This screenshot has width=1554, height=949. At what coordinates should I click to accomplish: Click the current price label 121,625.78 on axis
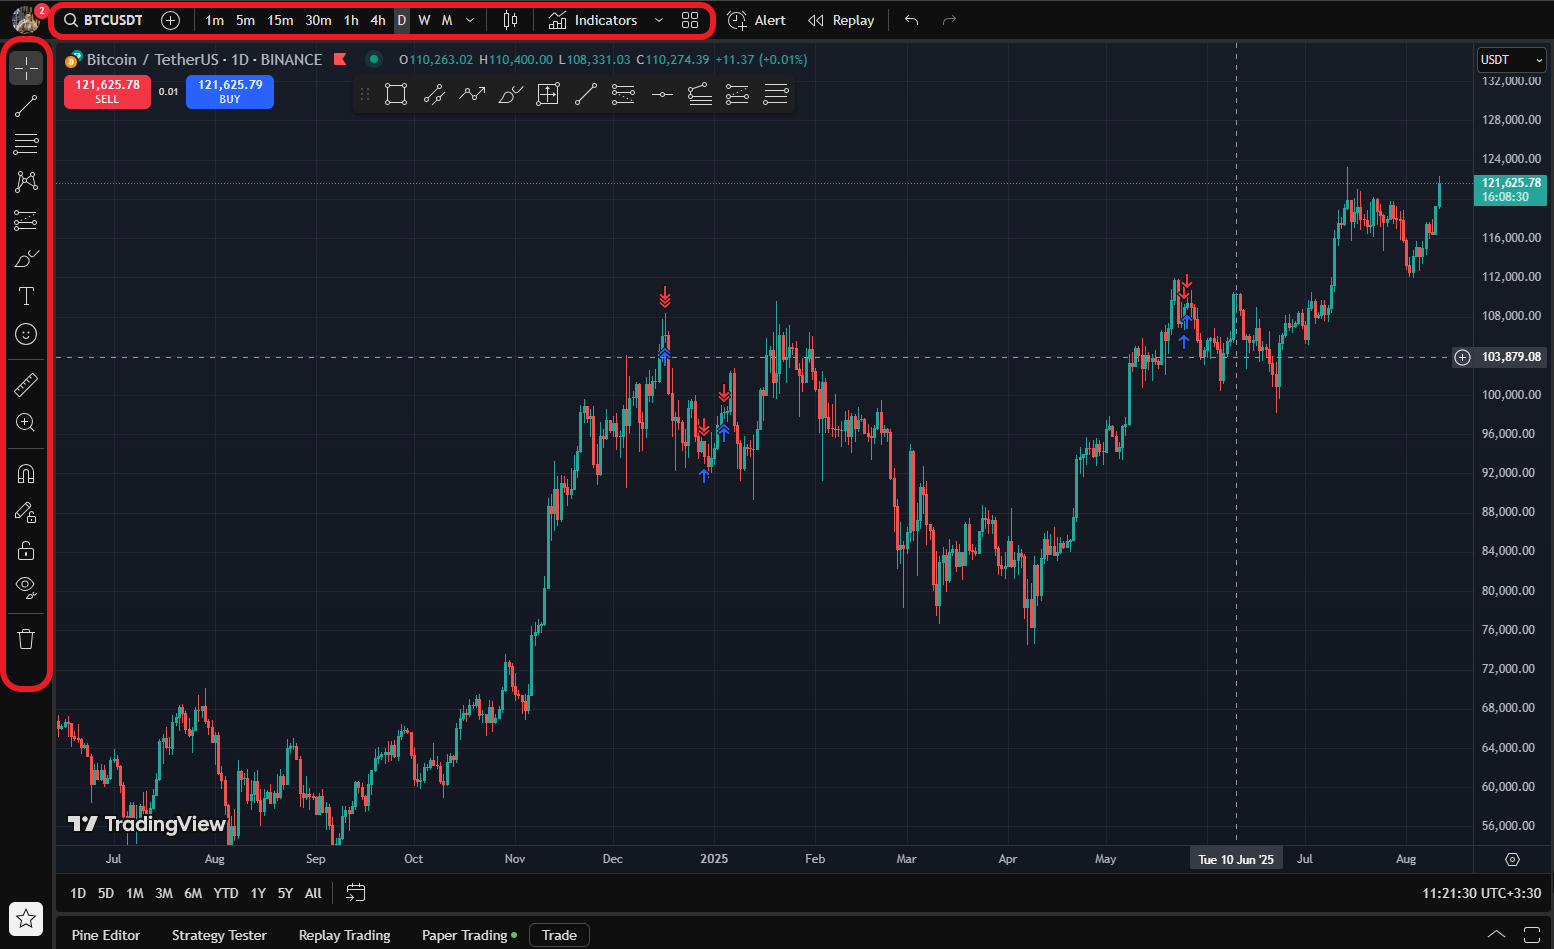tap(1510, 189)
